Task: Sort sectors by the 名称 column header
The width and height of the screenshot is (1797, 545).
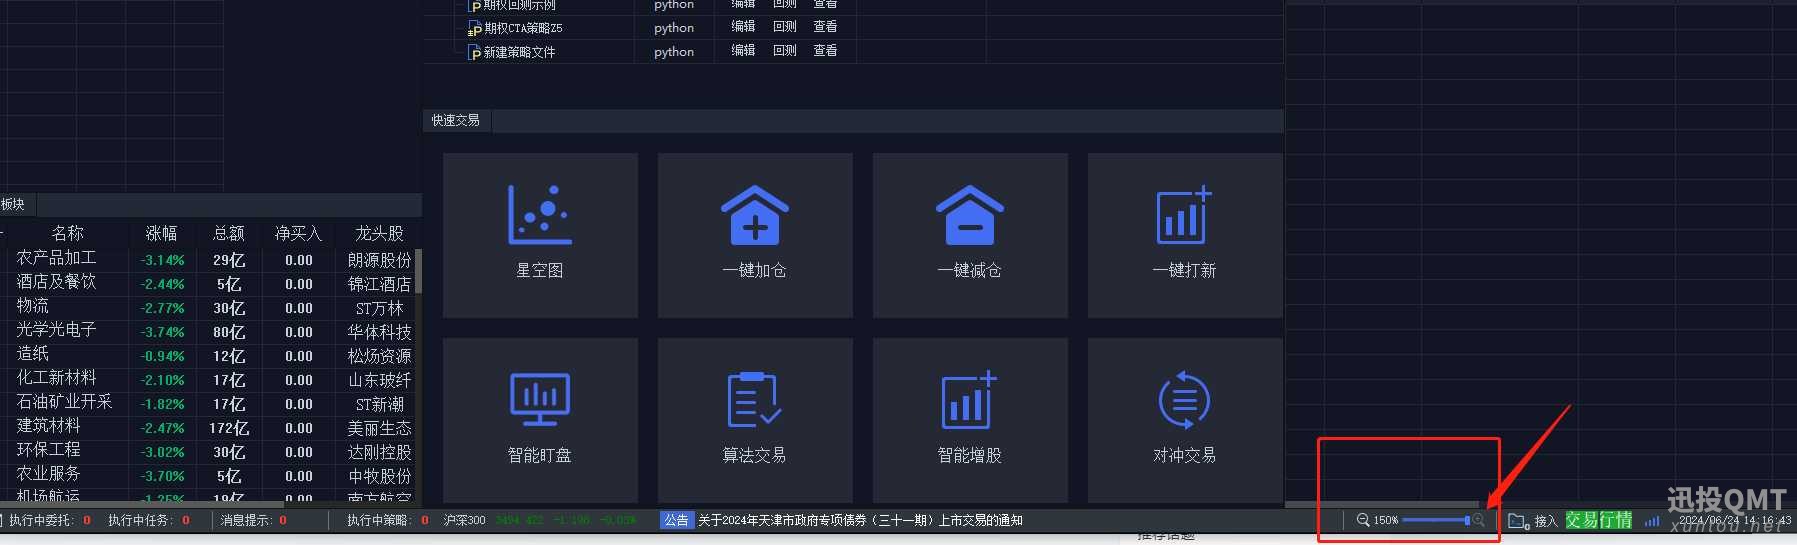Action: 68,233
